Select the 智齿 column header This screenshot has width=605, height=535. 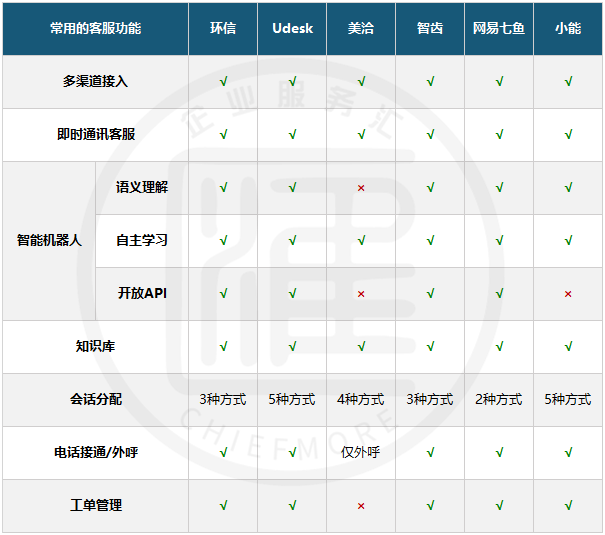(x=430, y=29)
